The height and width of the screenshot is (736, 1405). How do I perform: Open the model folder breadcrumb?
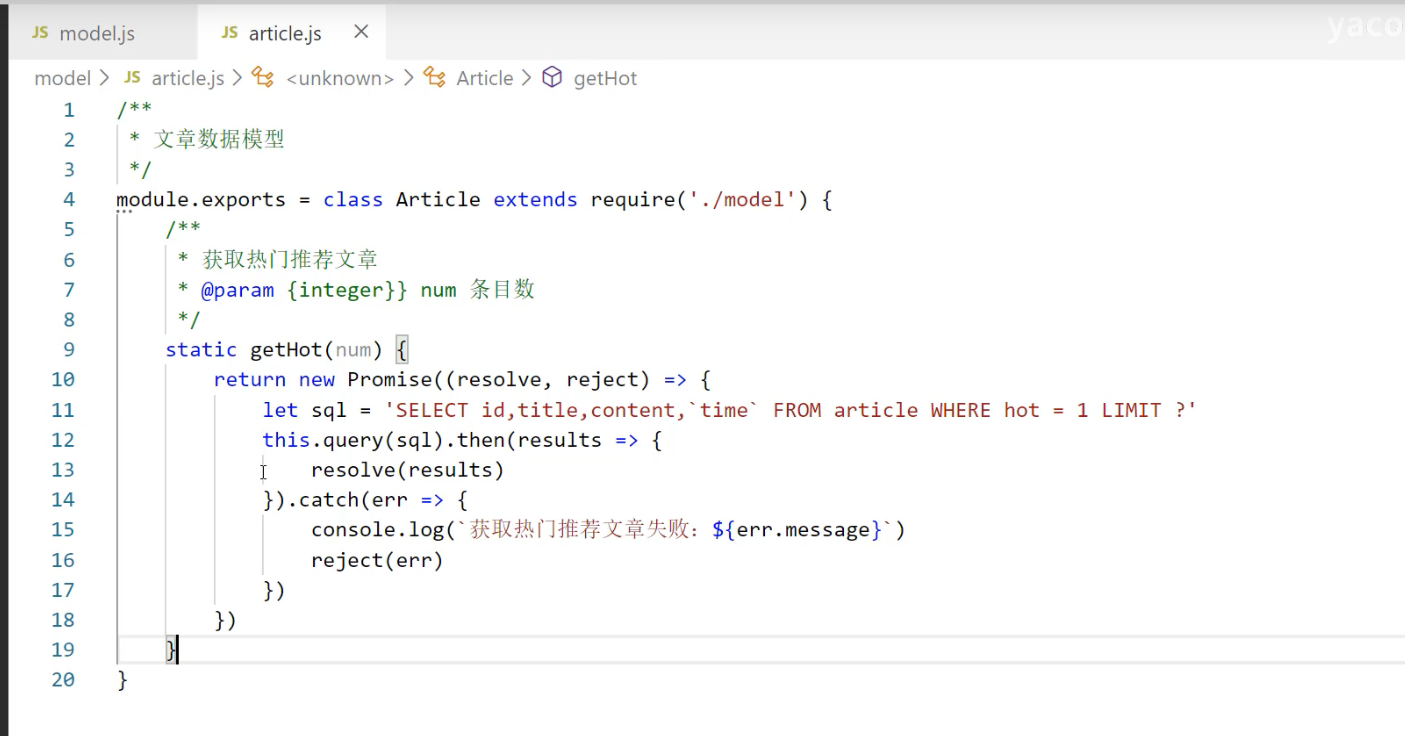pos(62,78)
